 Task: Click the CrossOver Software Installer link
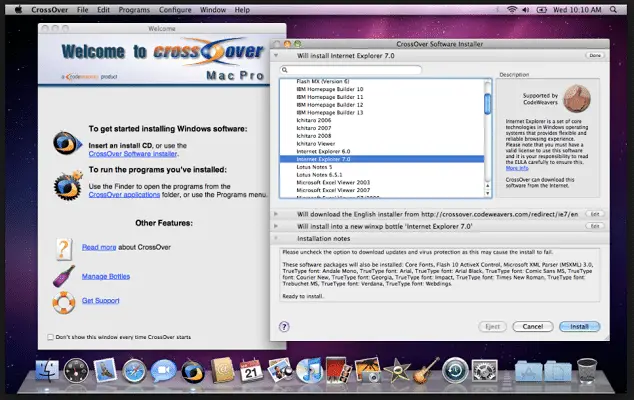(x=133, y=154)
